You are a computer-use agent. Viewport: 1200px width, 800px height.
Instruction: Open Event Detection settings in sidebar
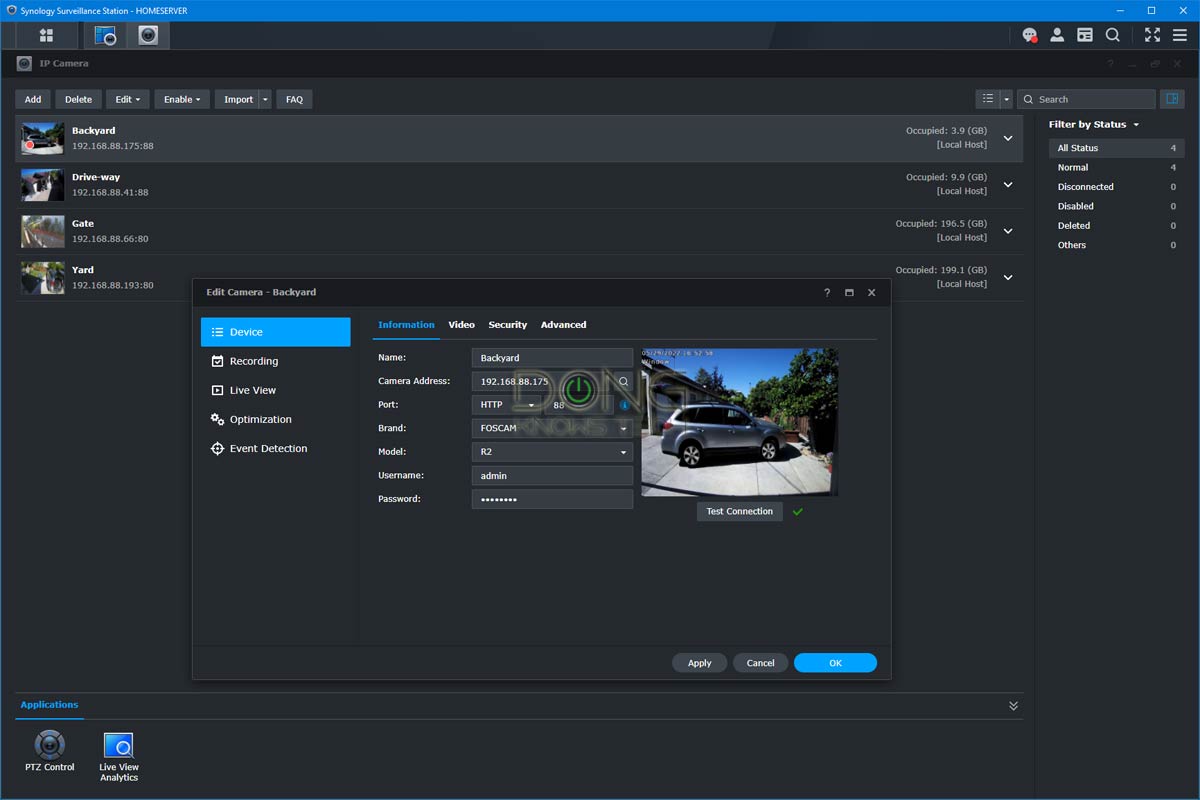pyautogui.click(x=275, y=448)
